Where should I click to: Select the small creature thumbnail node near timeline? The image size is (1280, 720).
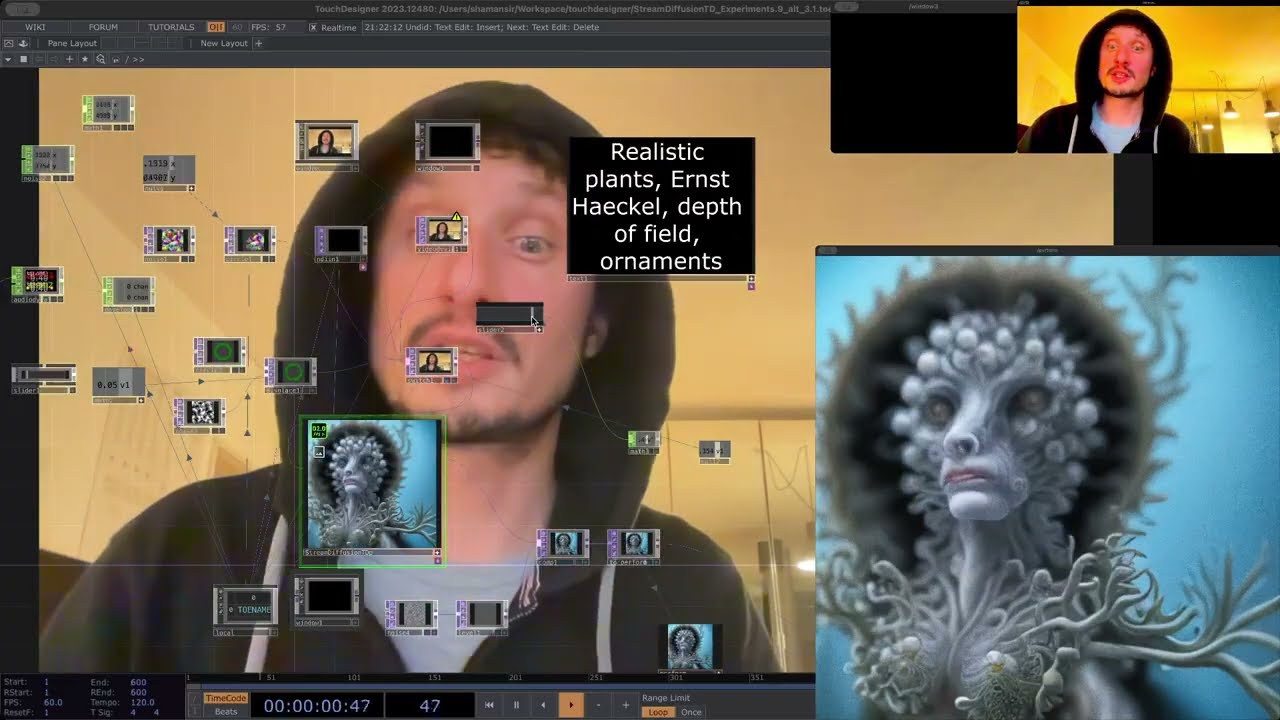(x=690, y=647)
